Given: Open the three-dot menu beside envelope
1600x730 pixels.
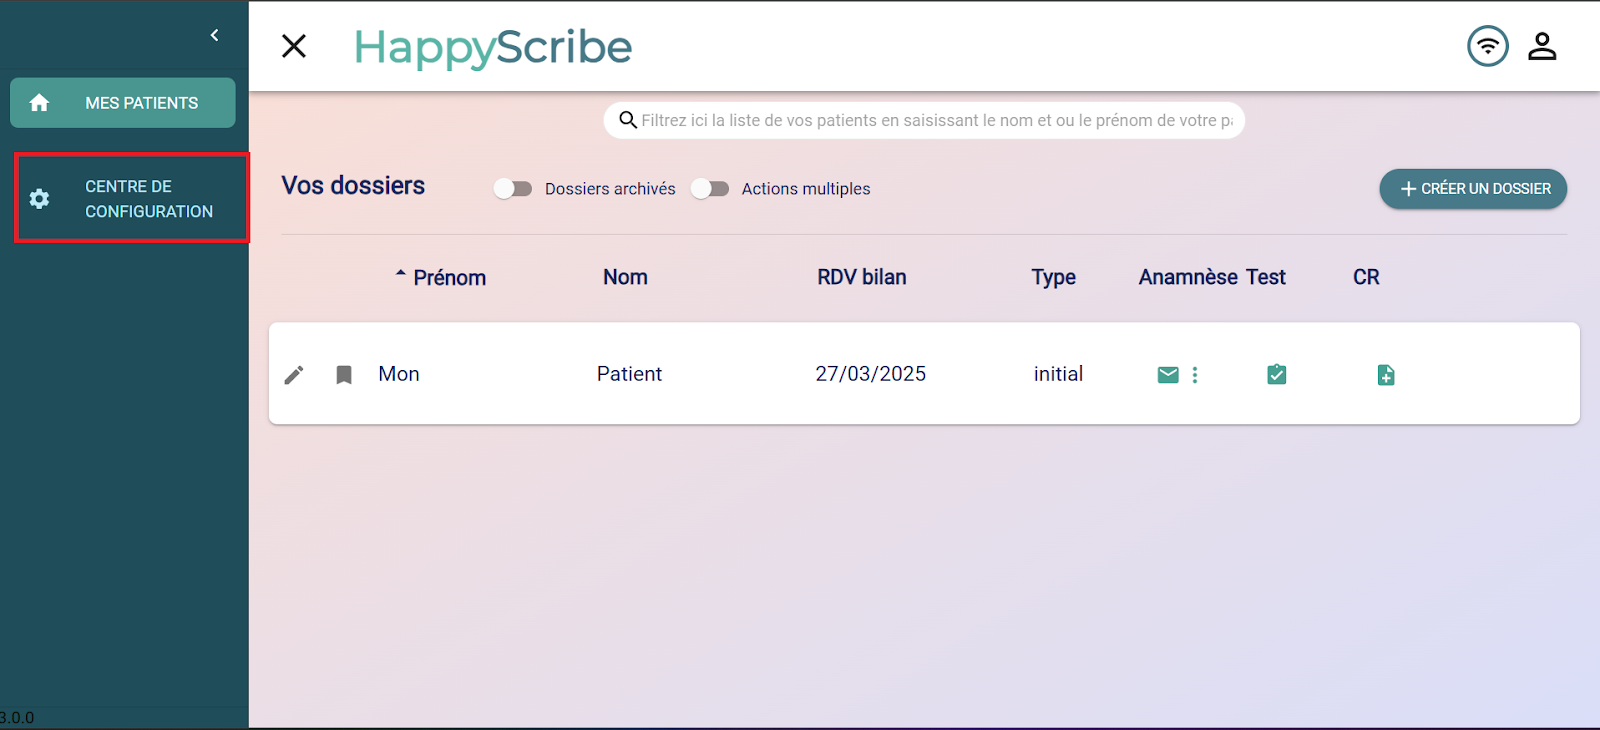Looking at the screenshot, I should (1195, 375).
